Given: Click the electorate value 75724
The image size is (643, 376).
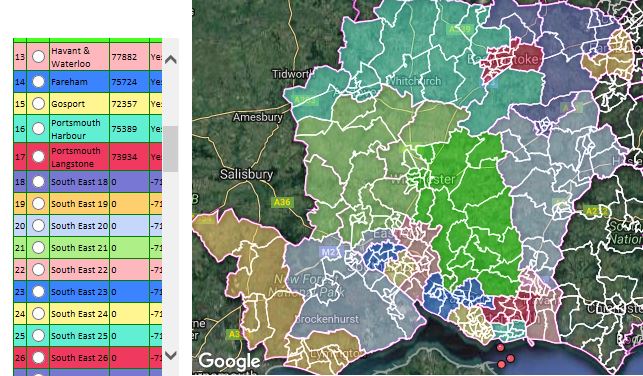Looking at the screenshot, I should 124,82.
